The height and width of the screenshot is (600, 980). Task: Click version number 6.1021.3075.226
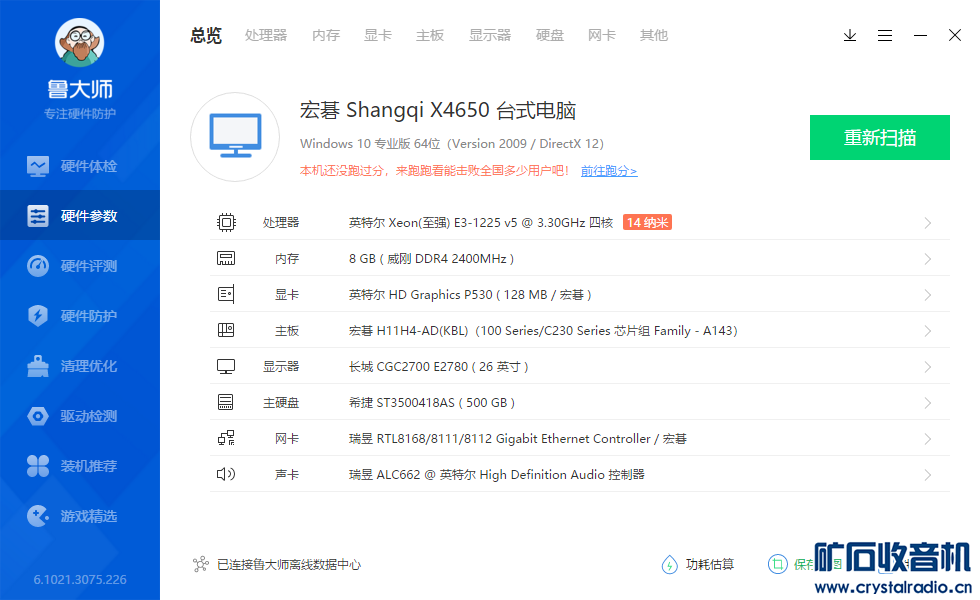click(80, 579)
